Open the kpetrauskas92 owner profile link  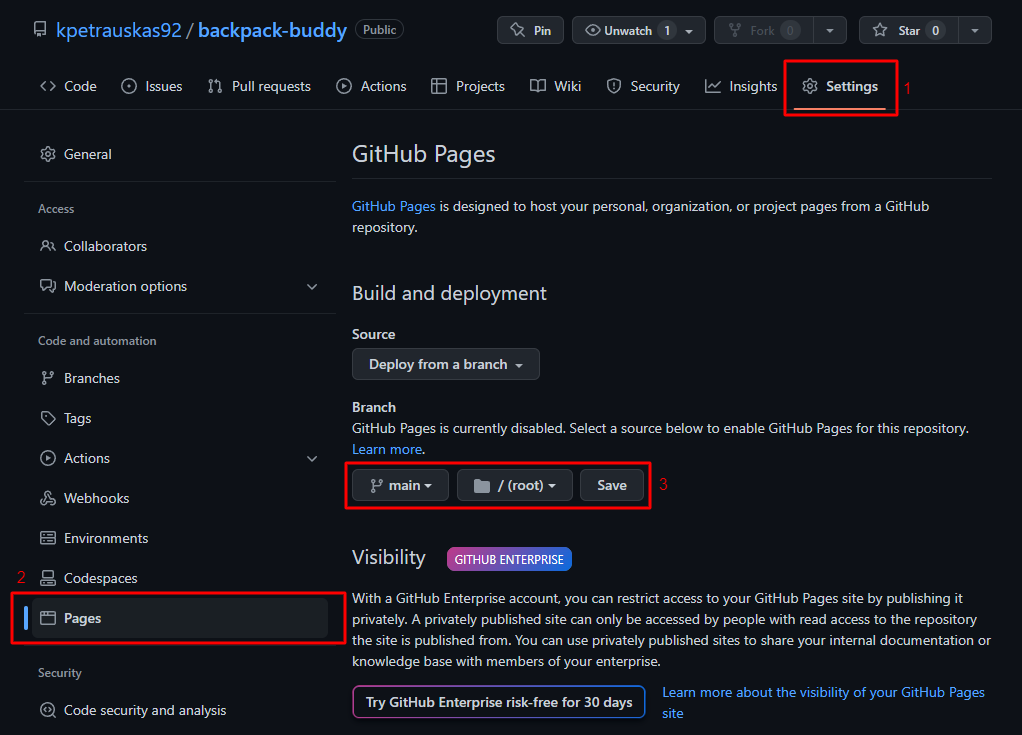pyautogui.click(x=119, y=30)
